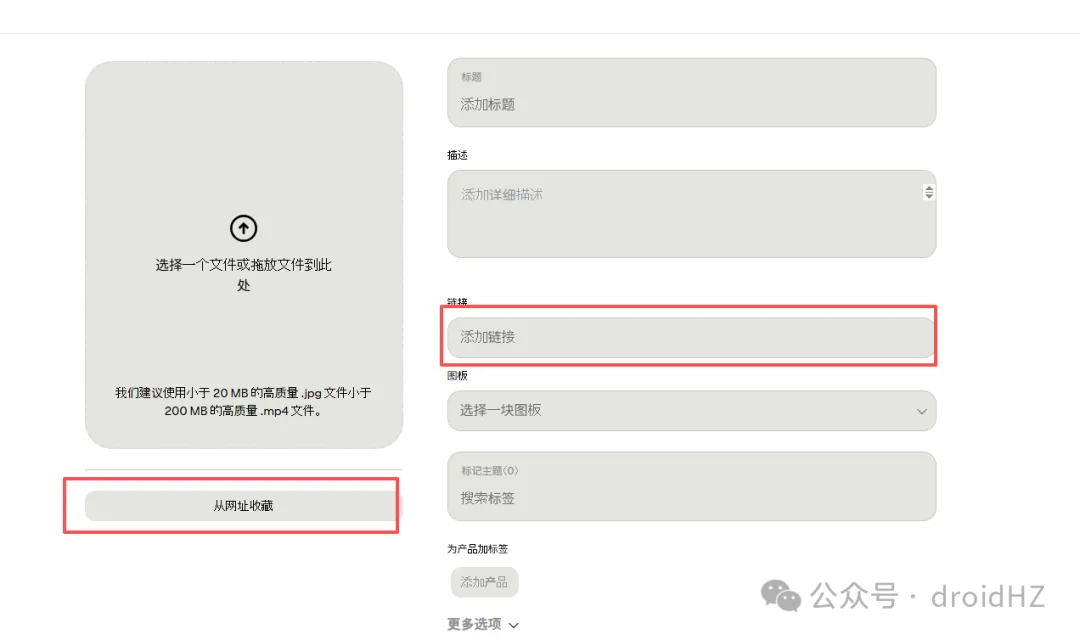Open the 选择一块图板 board dropdown
This screenshot has width=1080, height=640.
tap(690, 411)
